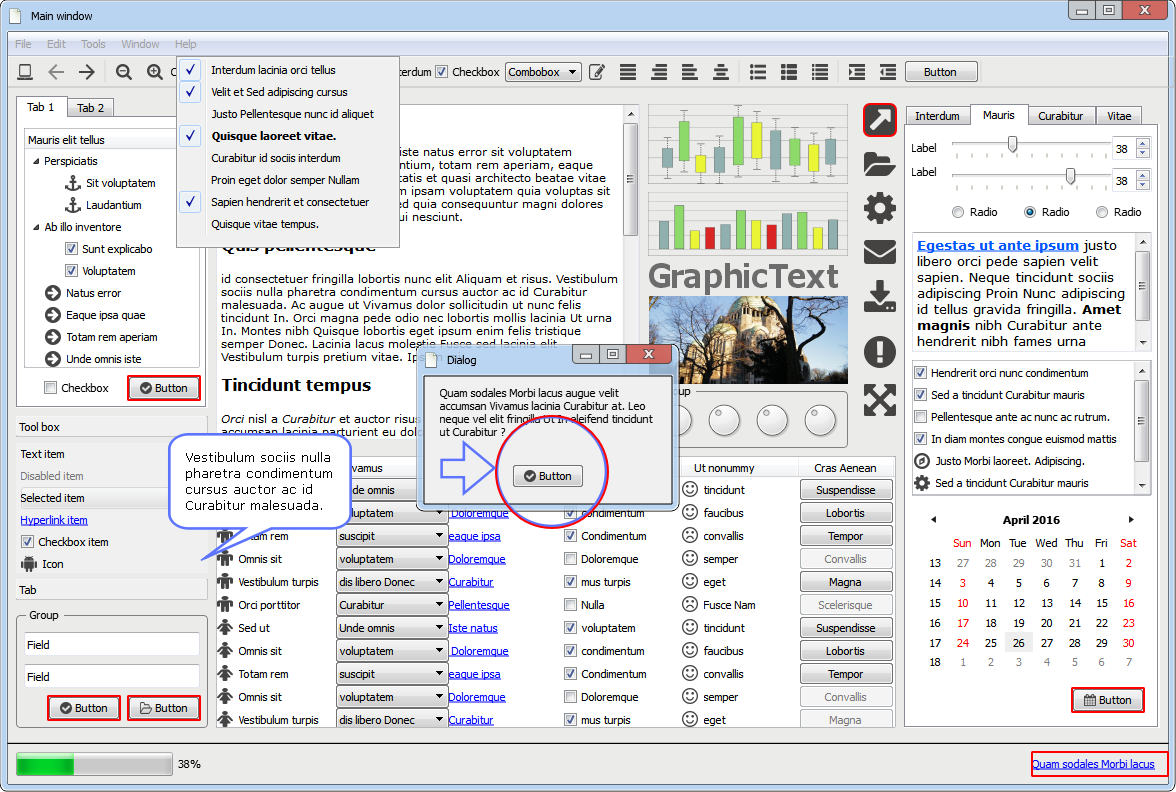
Task: Collapse the Perspiciatis tree node
Action: point(36,161)
